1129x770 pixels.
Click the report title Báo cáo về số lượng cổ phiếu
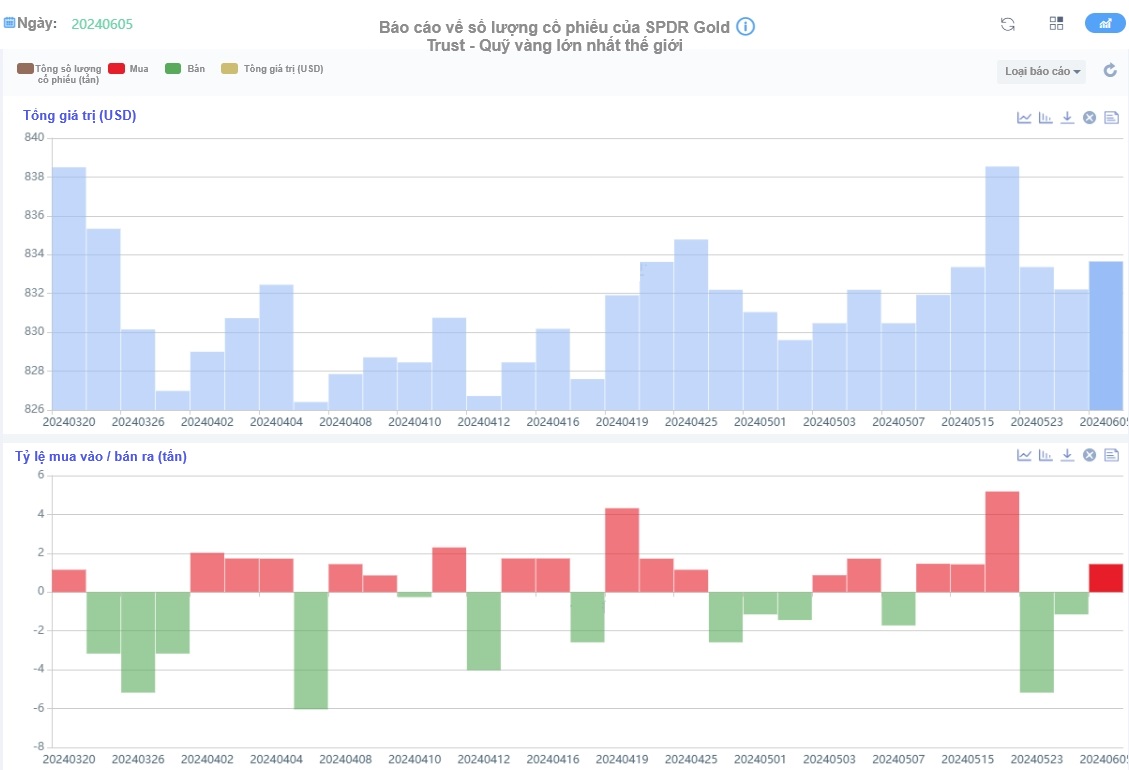(x=554, y=36)
